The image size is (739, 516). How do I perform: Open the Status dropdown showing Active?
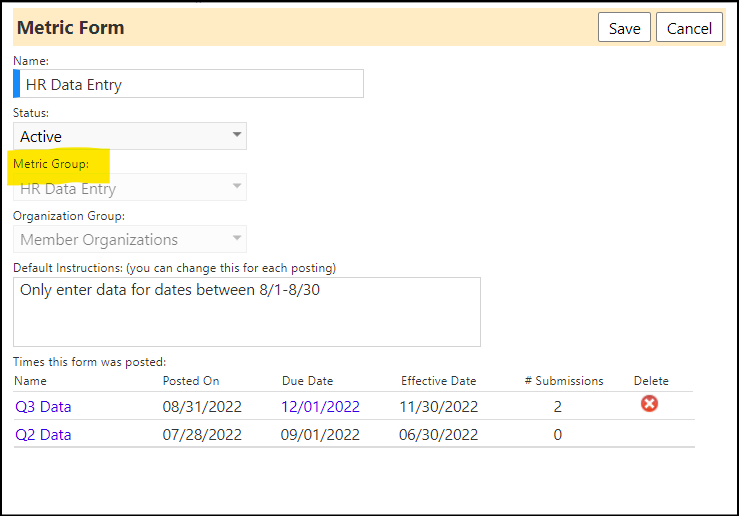(130, 136)
